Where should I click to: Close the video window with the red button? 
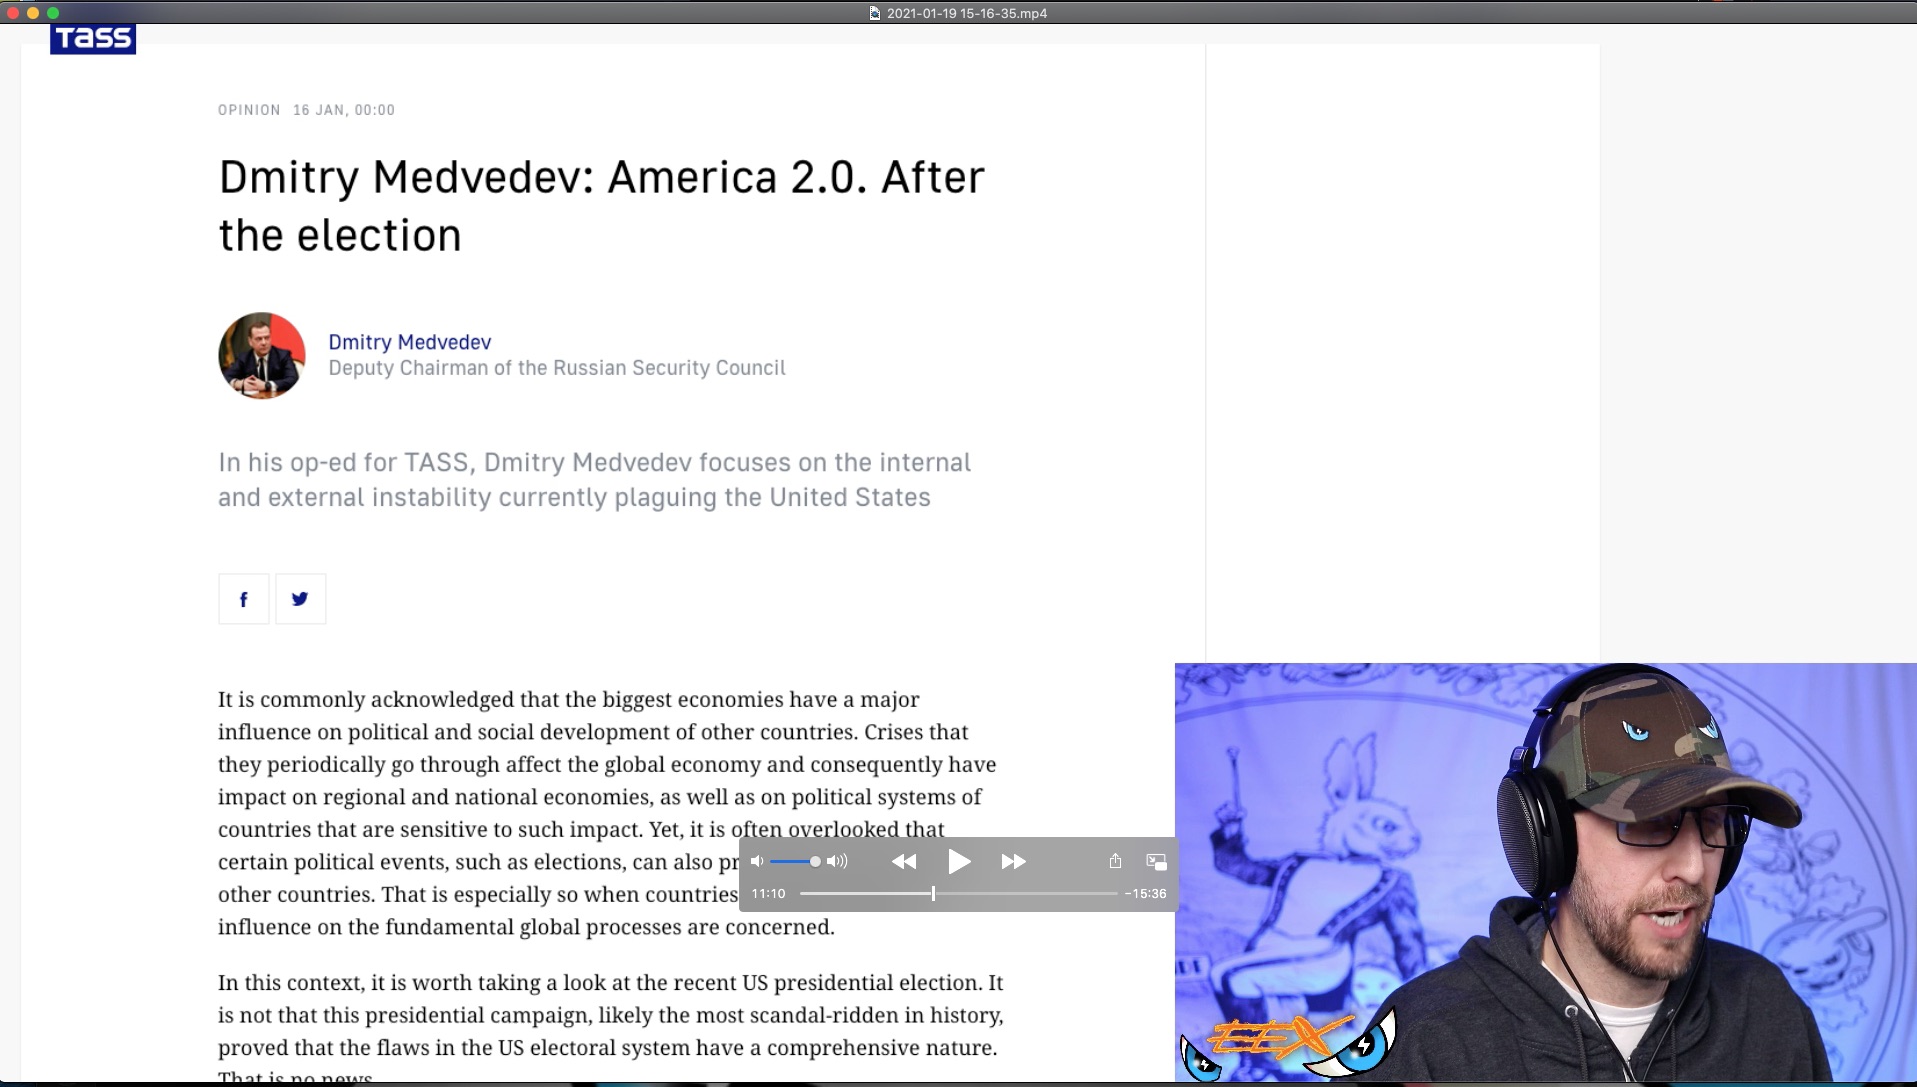[x=13, y=13]
